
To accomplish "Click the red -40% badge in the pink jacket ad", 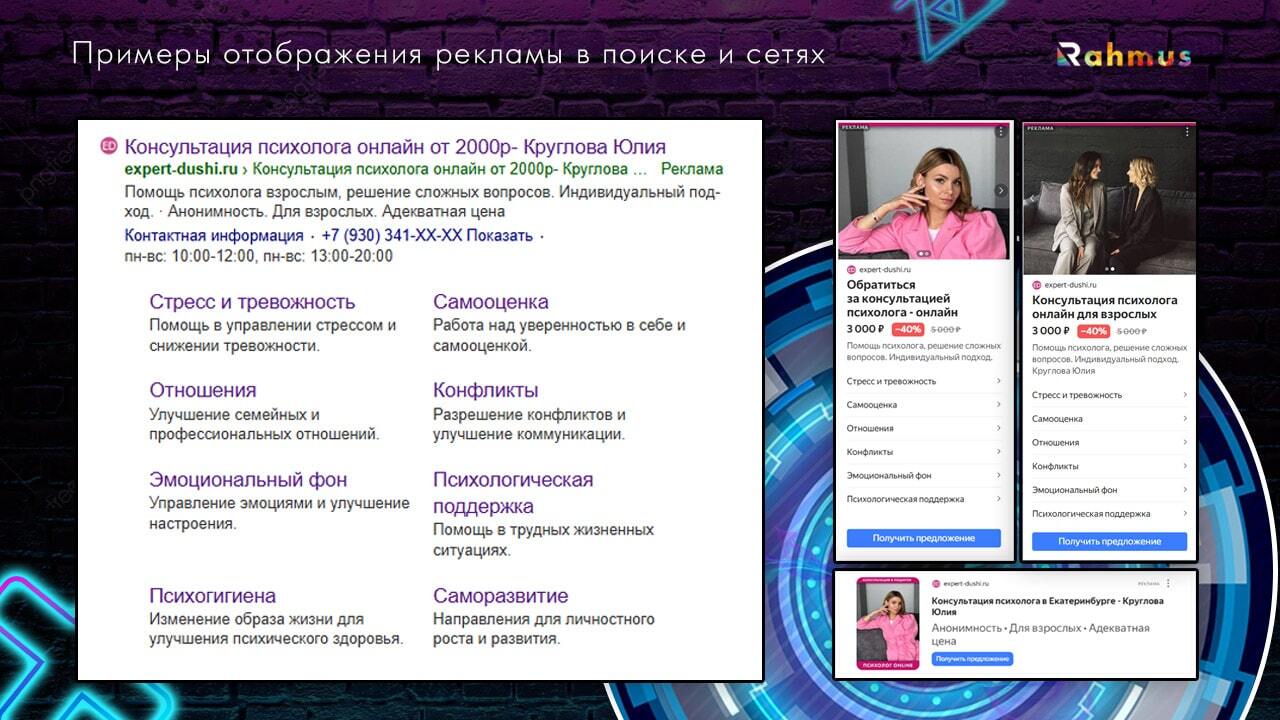I will [x=908, y=329].
